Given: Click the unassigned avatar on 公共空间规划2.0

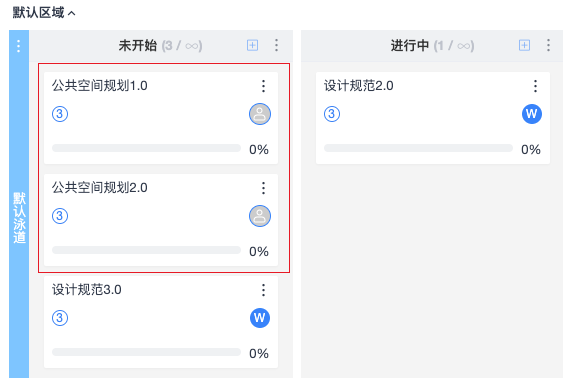Looking at the screenshot, I should pos(260,216).
